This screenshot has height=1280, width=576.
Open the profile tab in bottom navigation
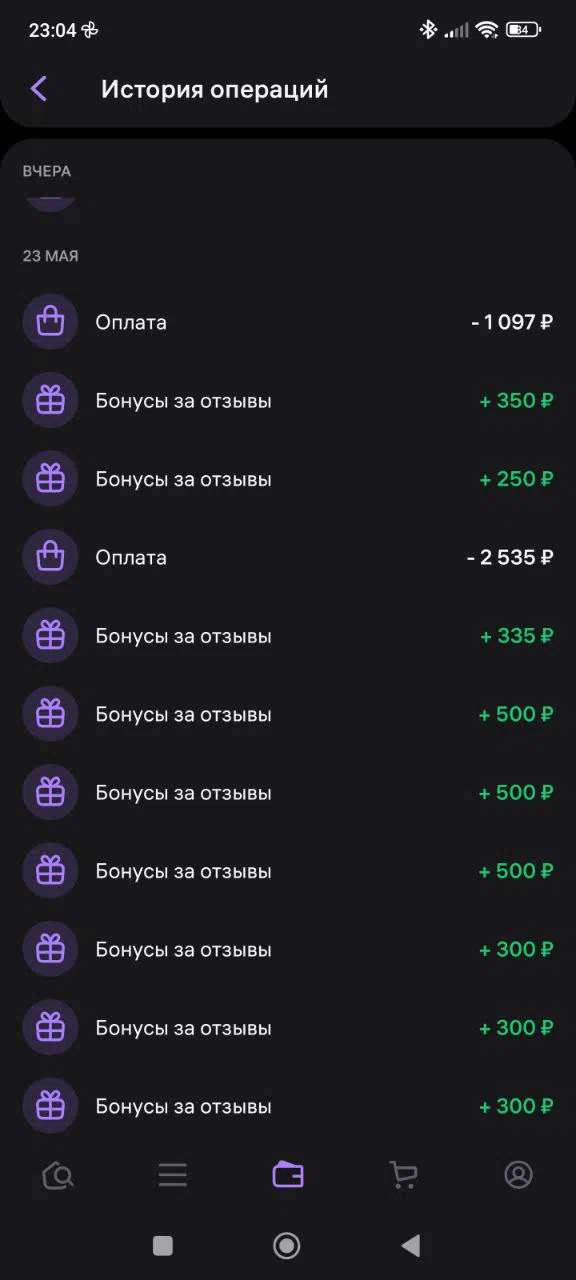pos(518,1175)
